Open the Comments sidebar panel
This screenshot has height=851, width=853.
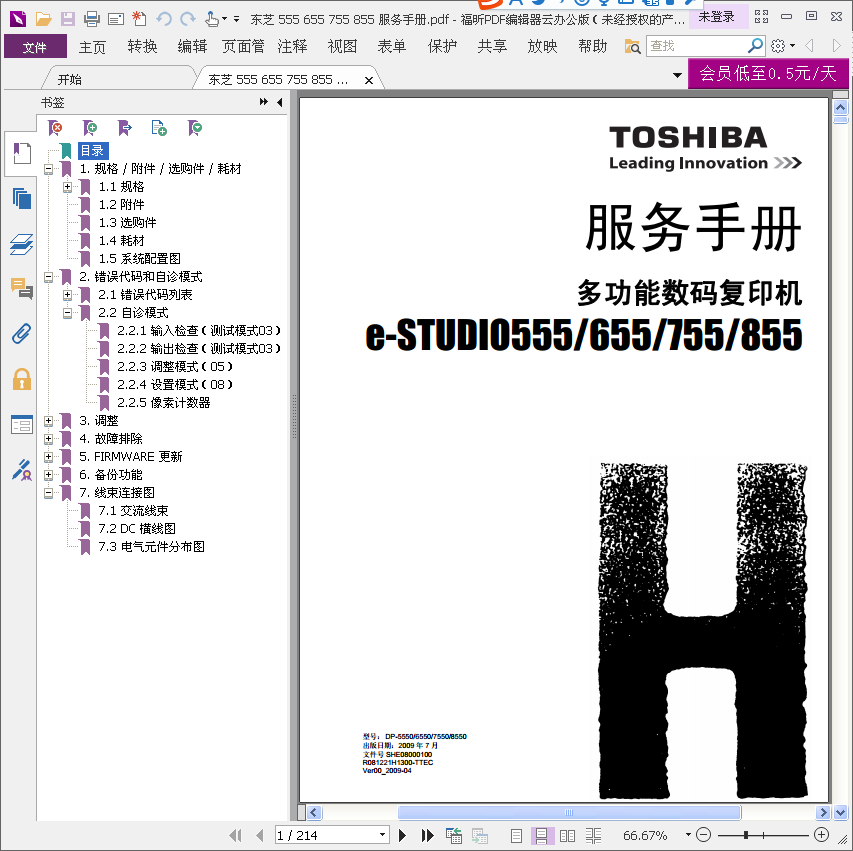(22, 288)
